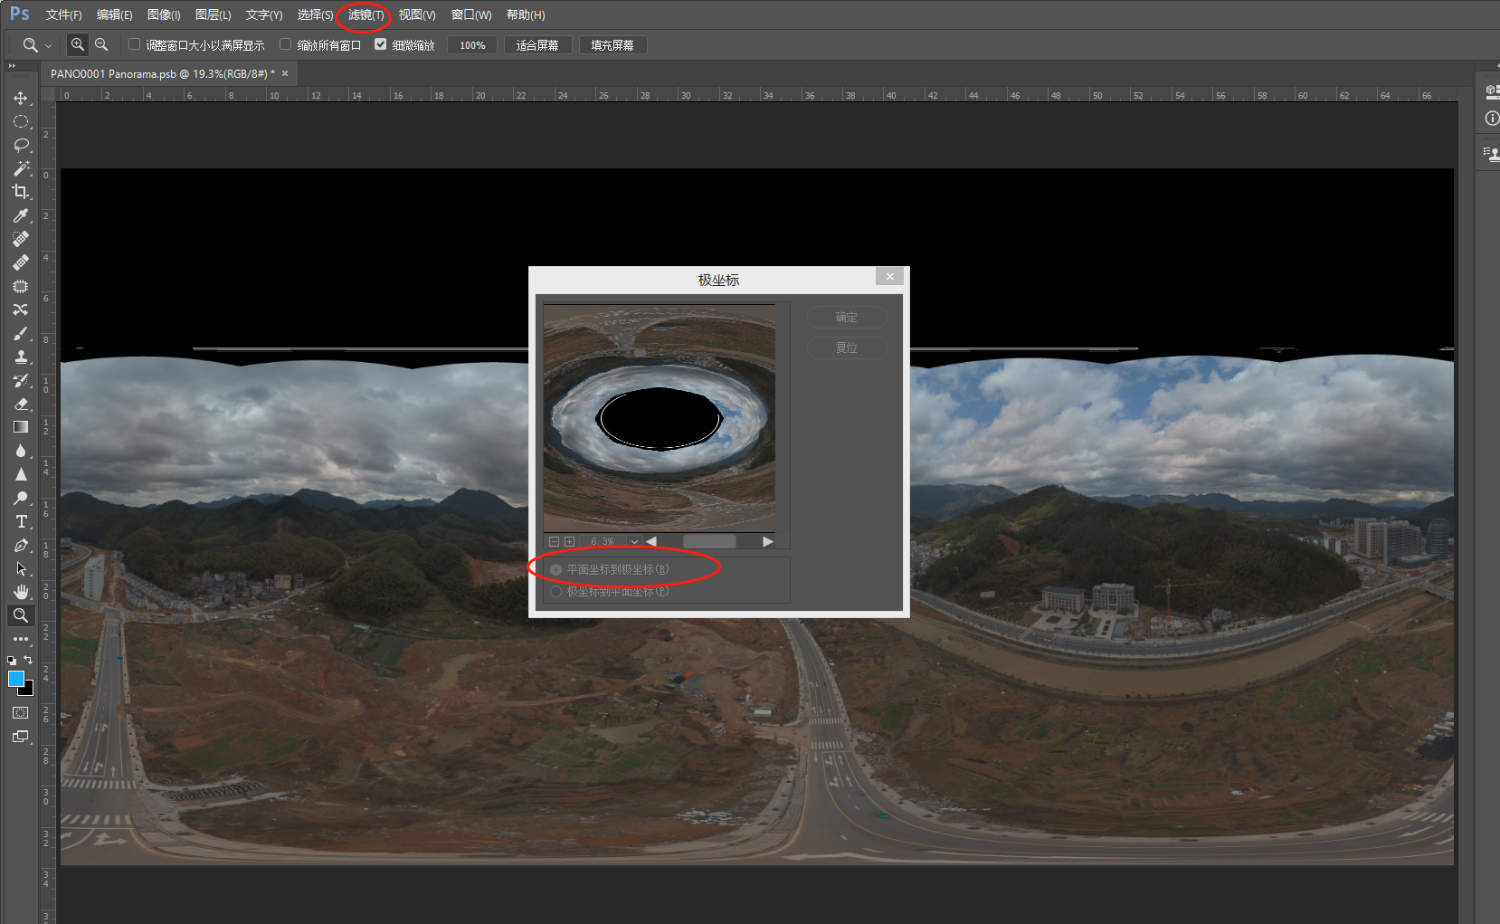Click the 适合屏幕 button

point(537,45)
